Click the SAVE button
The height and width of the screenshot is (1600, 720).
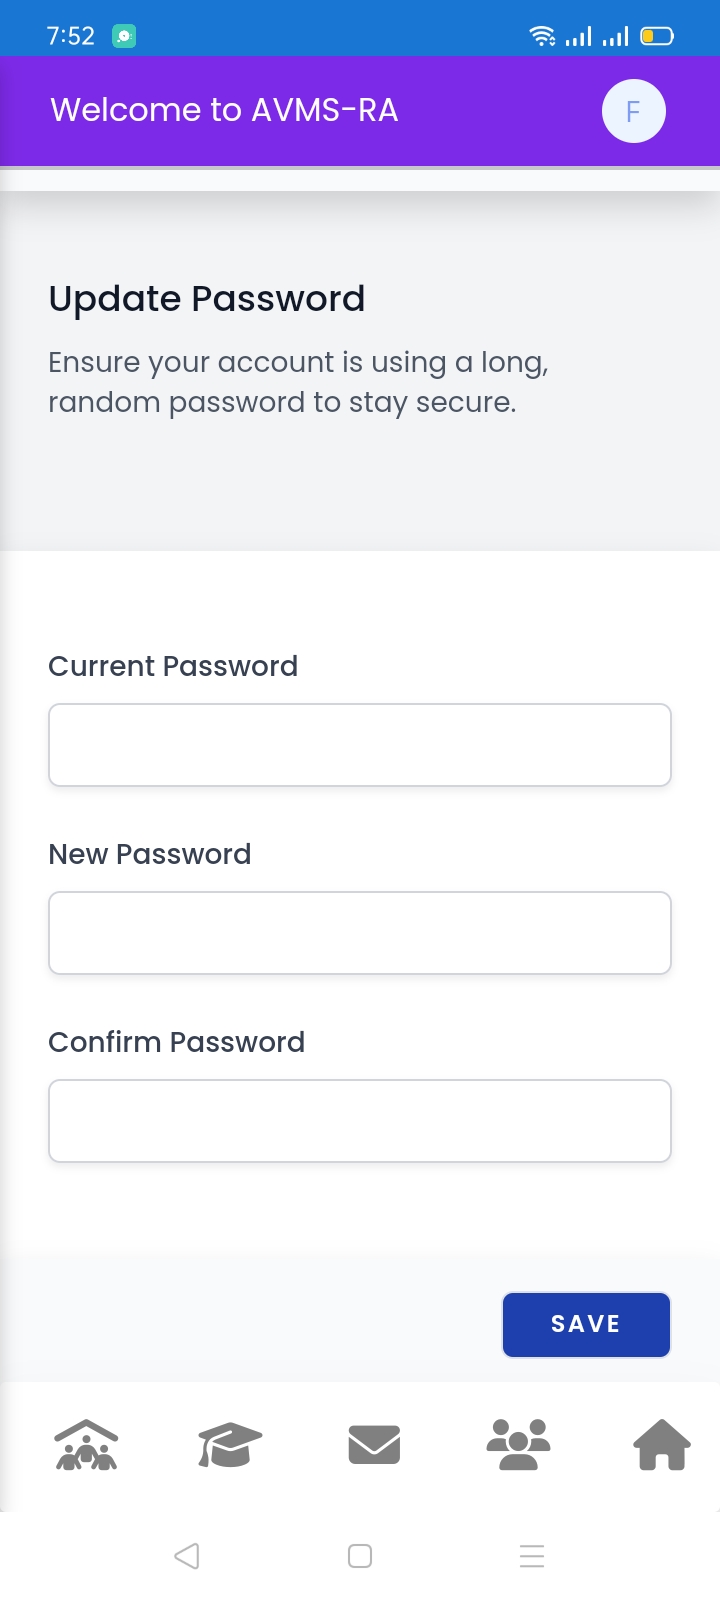point(586,1325)
